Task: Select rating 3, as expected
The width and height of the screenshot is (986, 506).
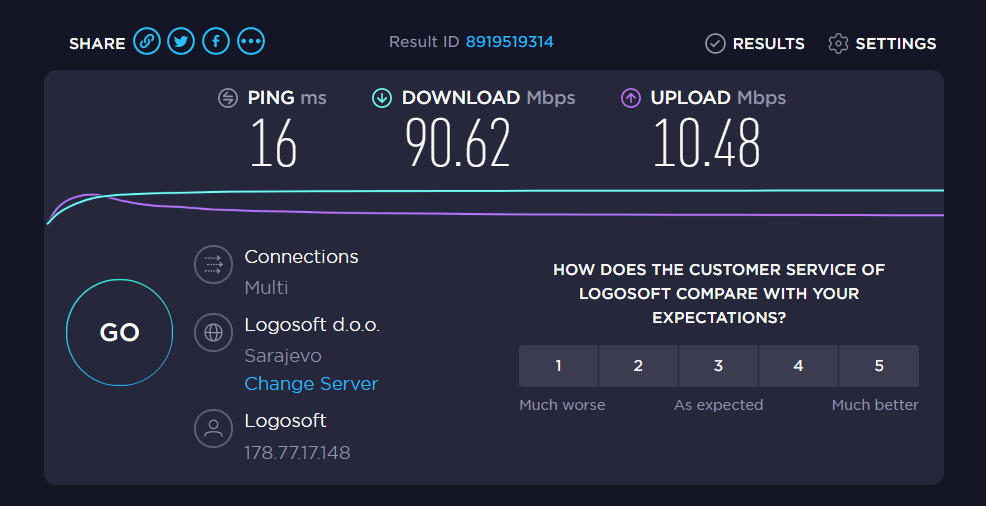Action: (x=718, y=366)
